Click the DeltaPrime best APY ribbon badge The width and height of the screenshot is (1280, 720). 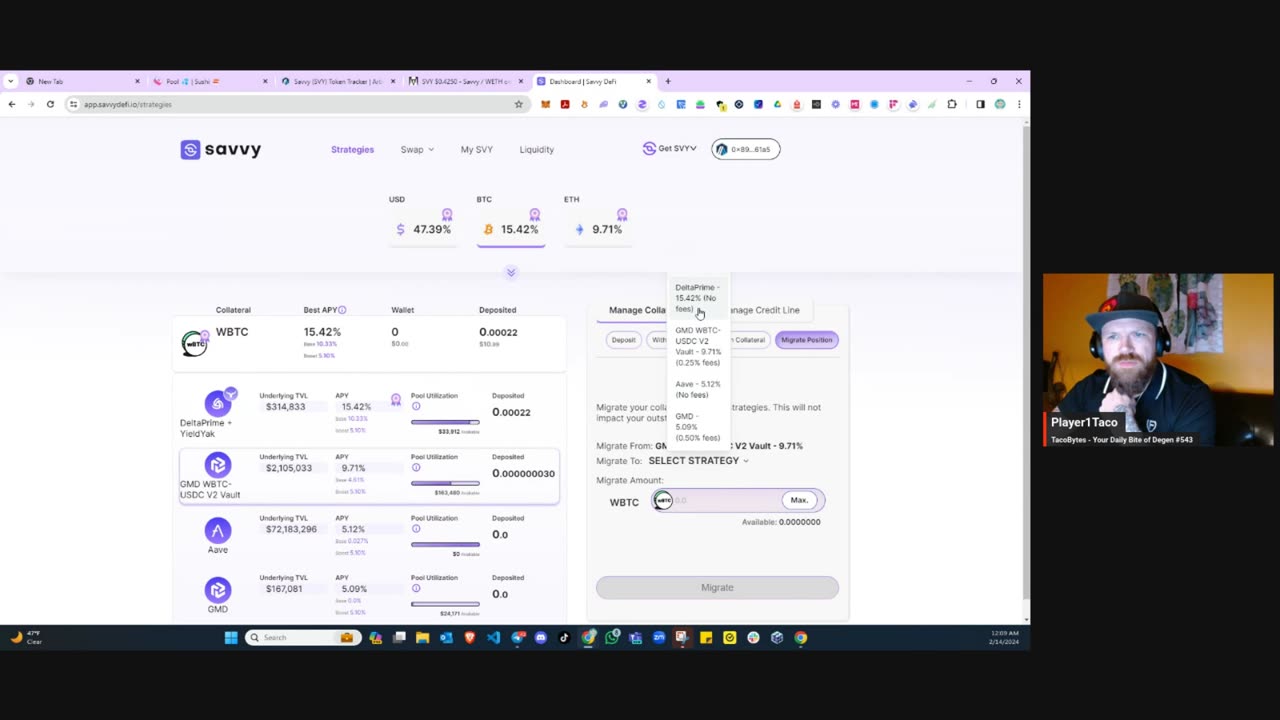396,400
